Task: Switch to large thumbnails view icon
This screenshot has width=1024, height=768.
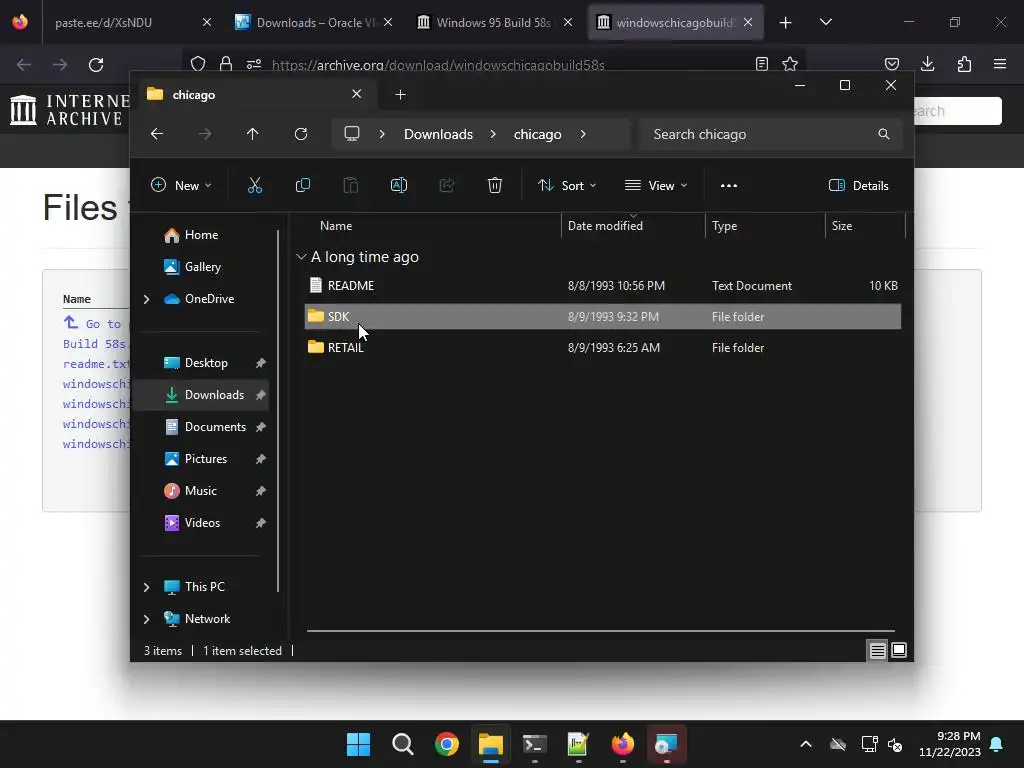Action: click(x=899, y=650)
